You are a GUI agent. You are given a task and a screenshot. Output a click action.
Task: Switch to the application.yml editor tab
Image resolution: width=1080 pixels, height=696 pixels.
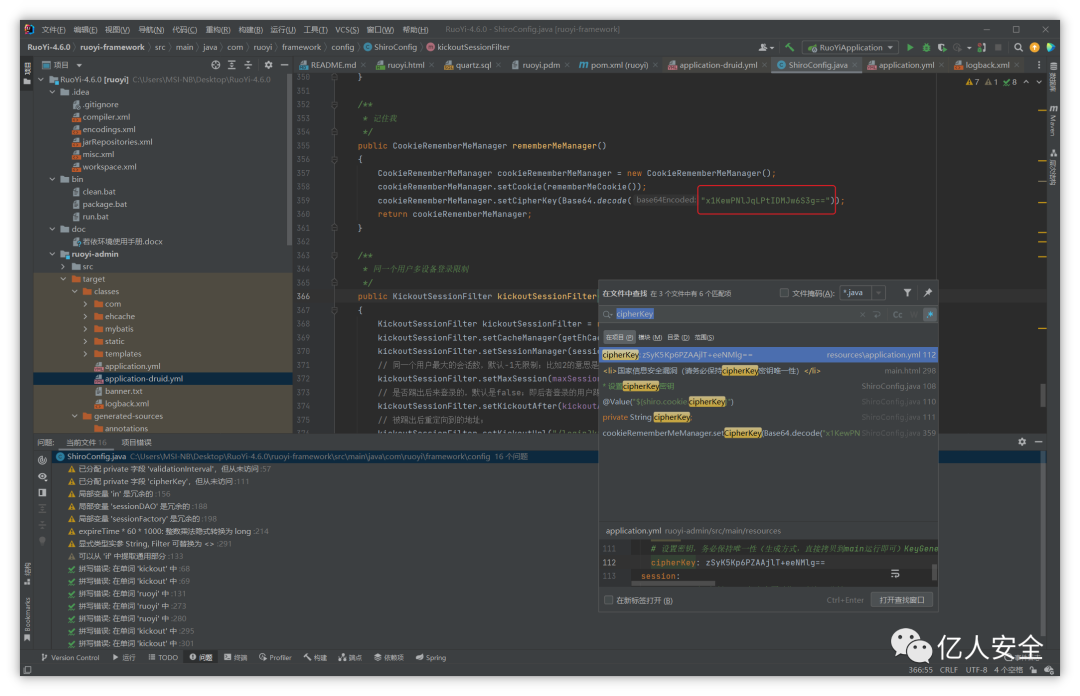(x=905, y=65)
